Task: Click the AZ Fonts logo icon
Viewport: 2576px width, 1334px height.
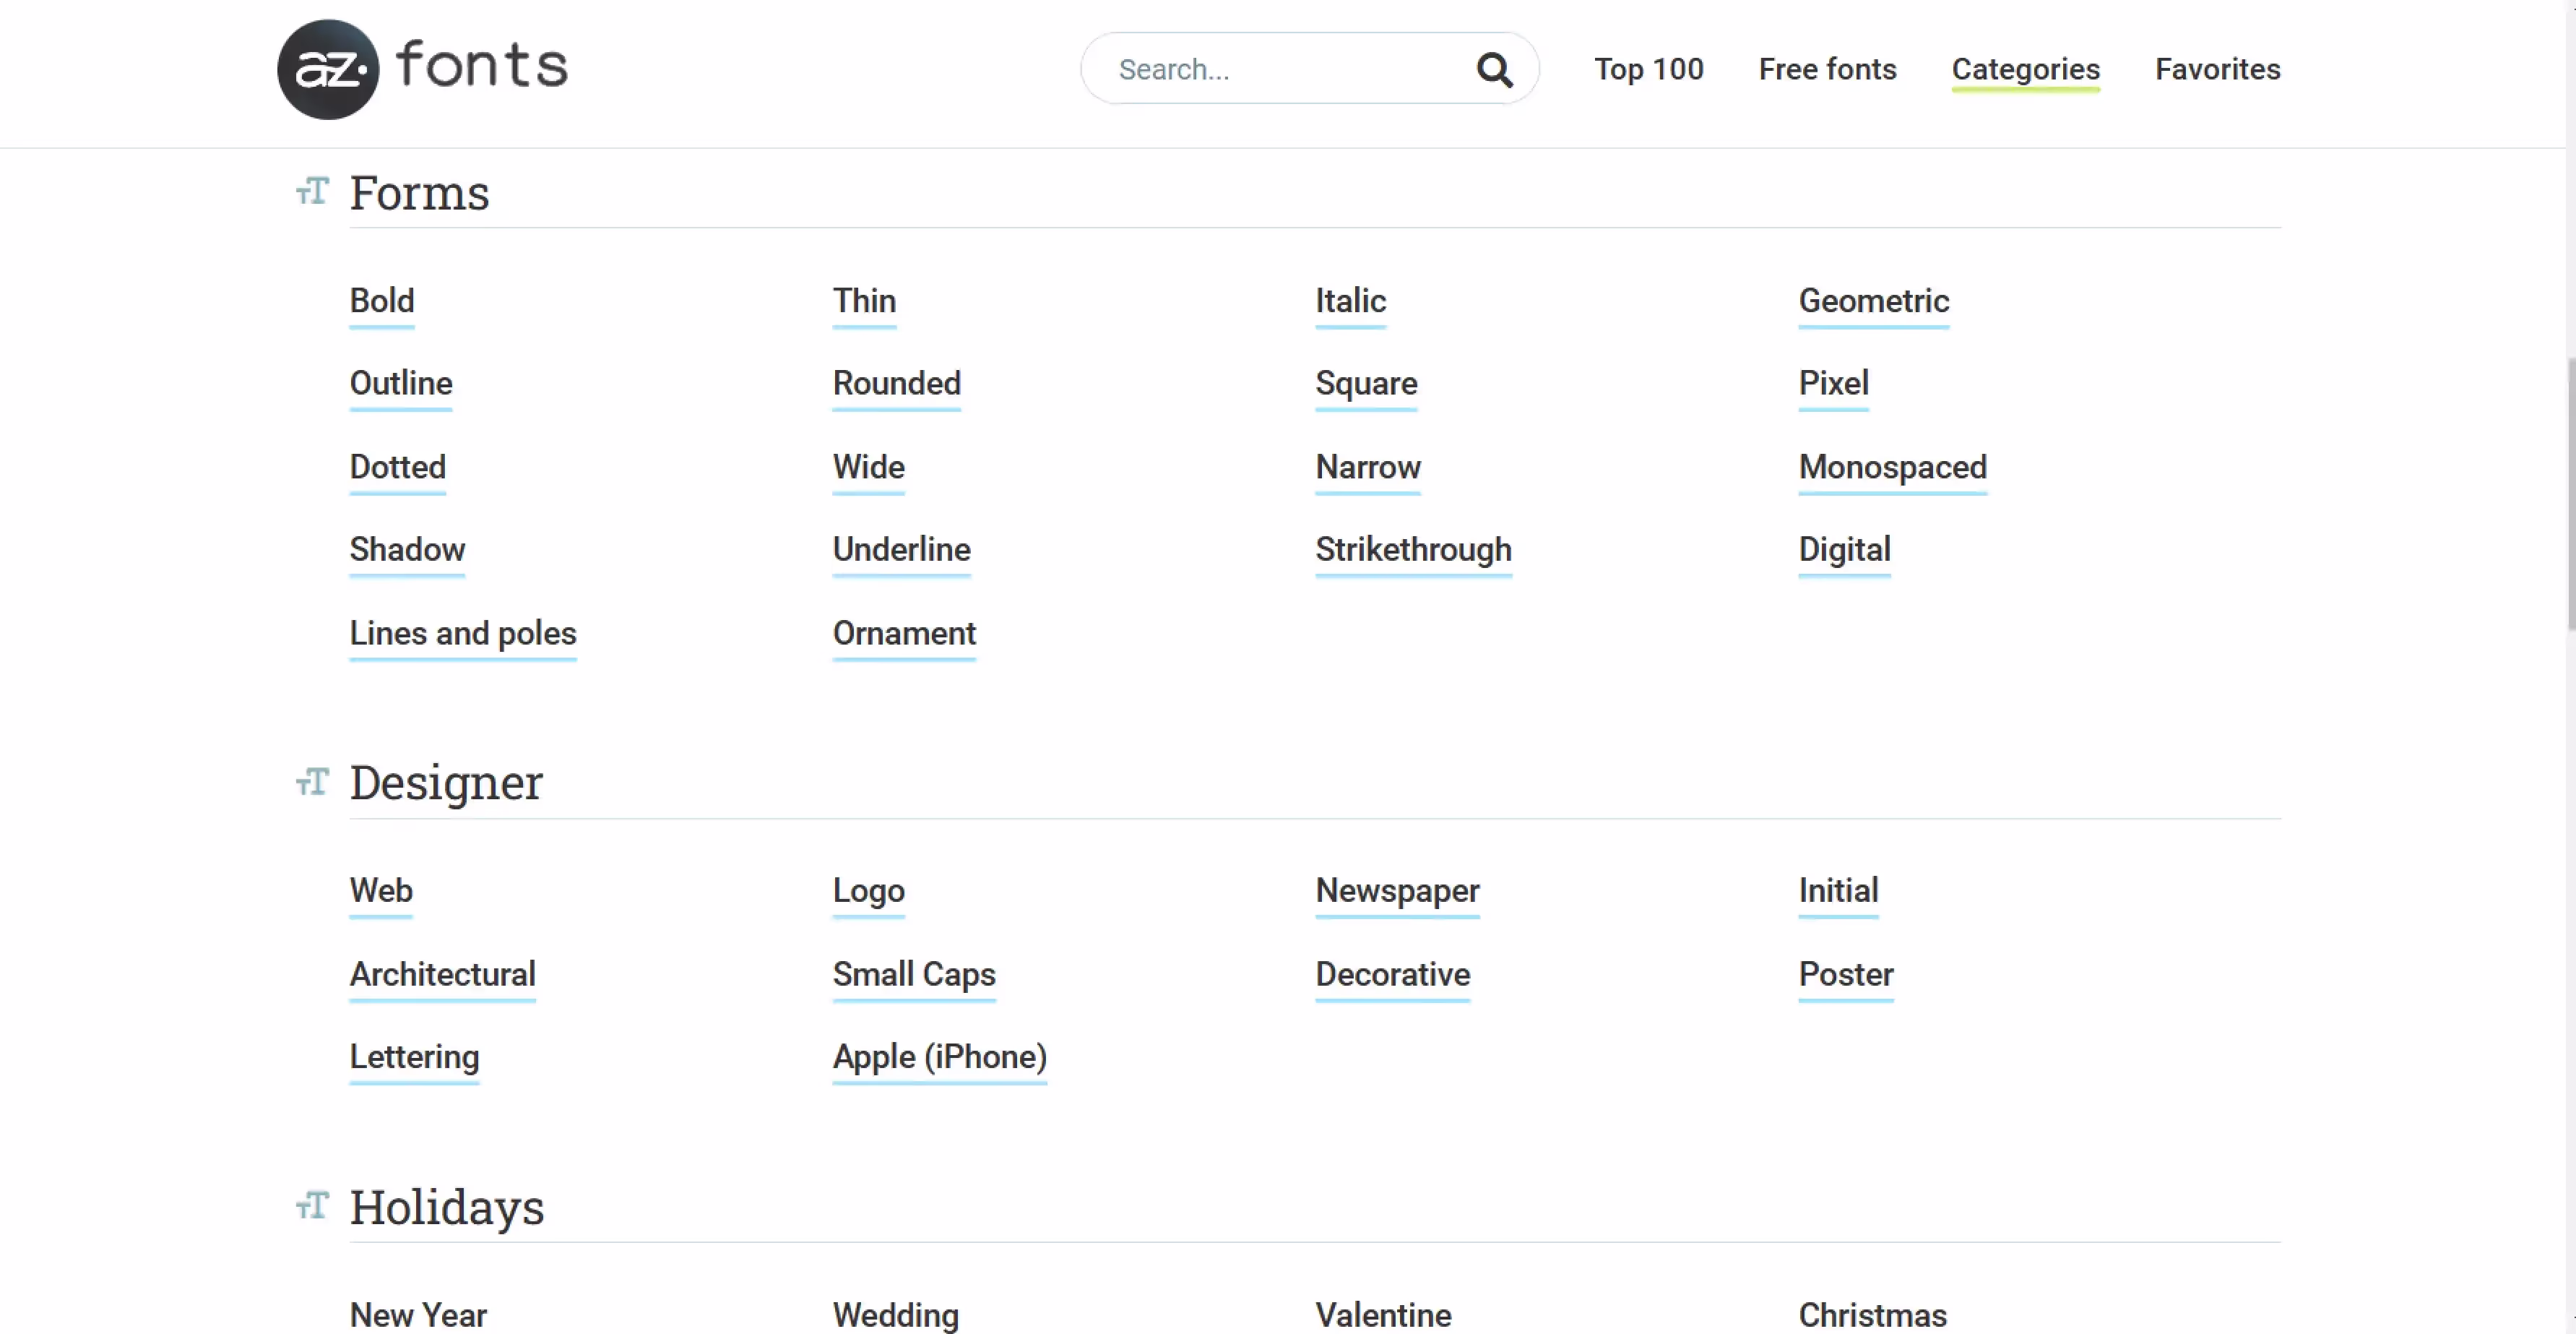Action: [x=327, y=69]
